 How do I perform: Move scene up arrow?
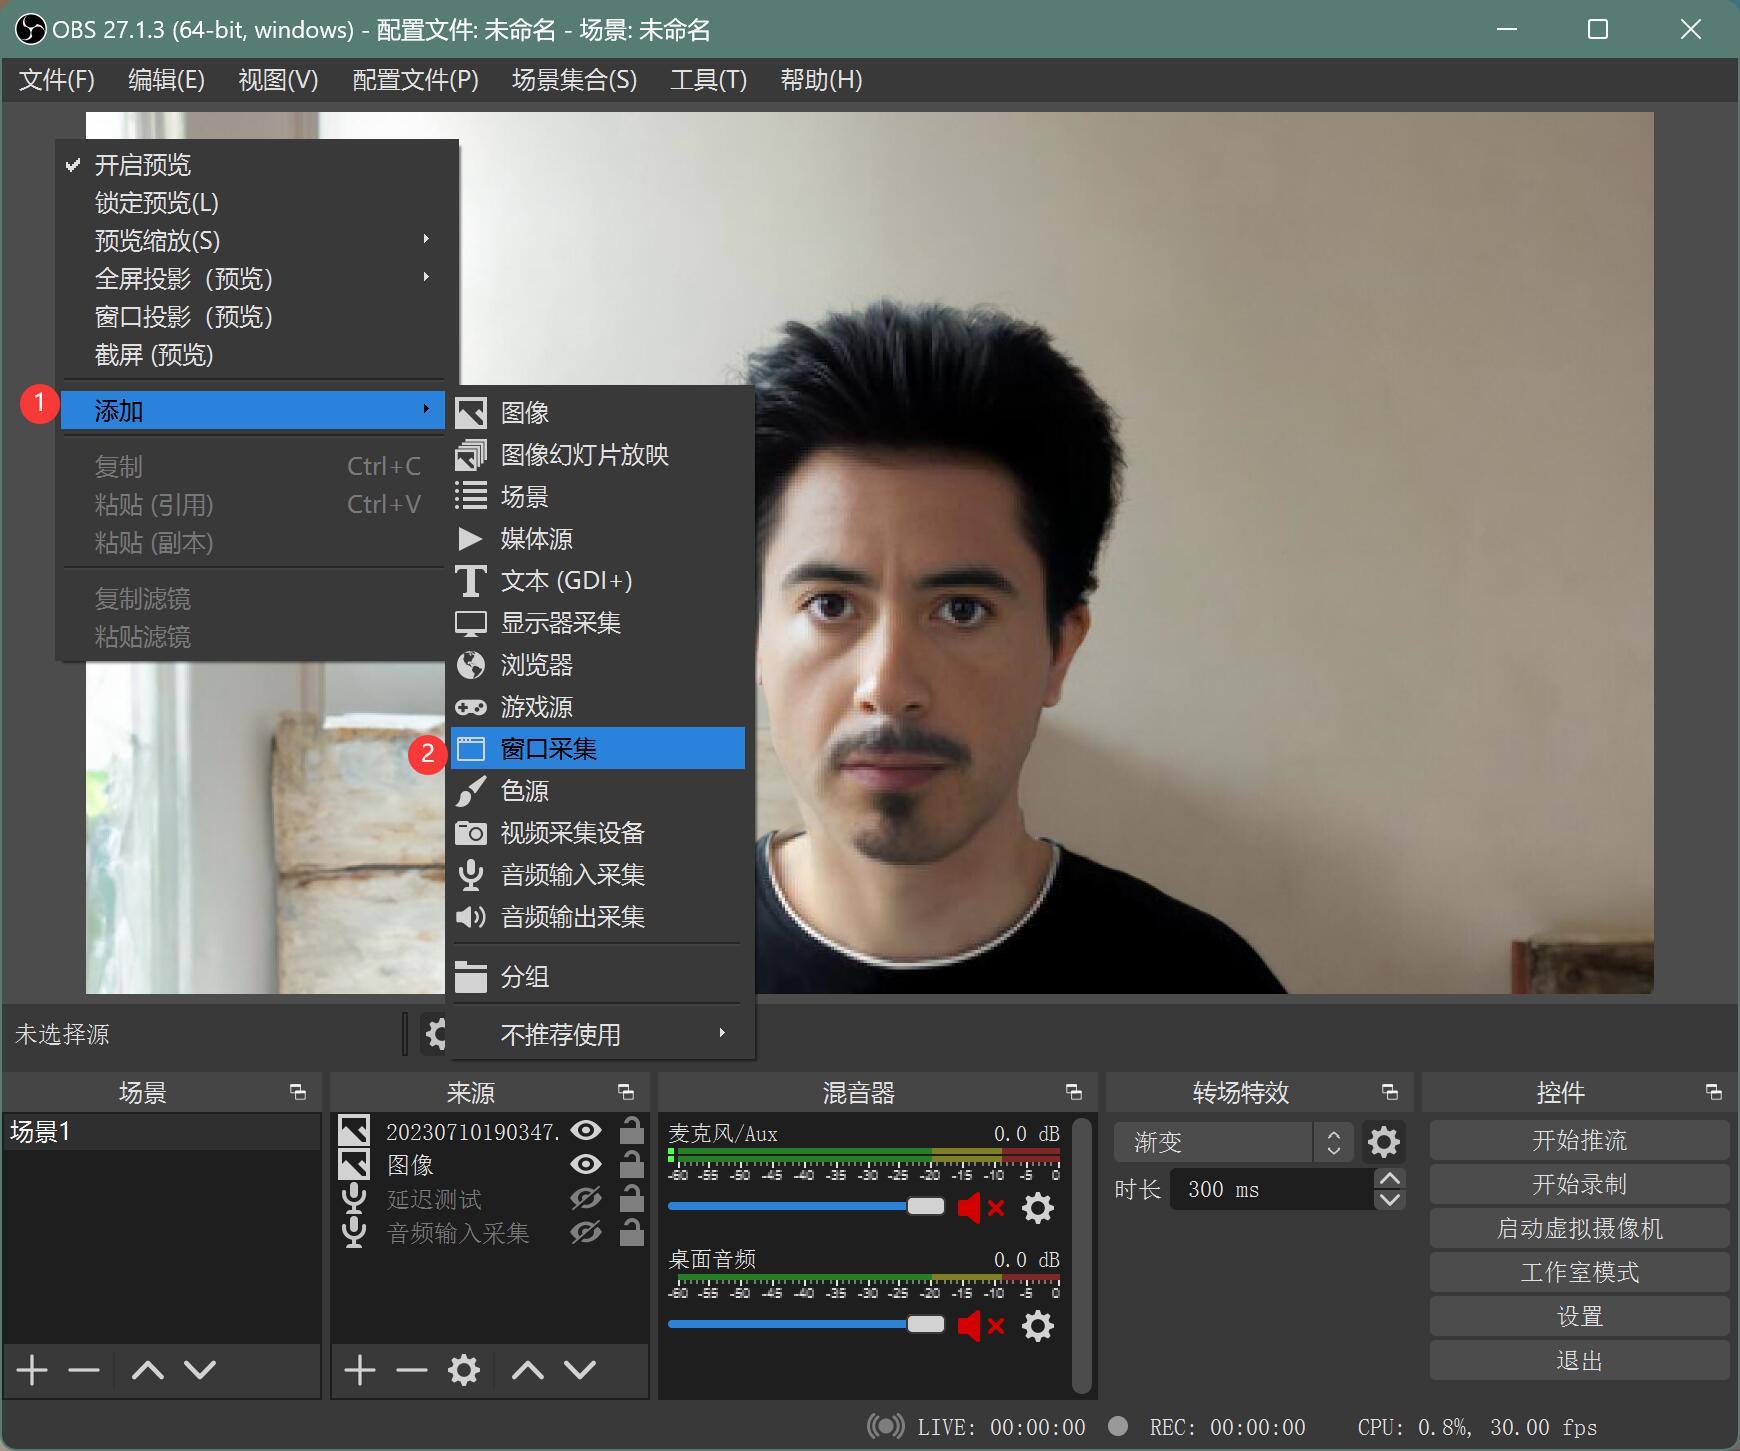pyautogui.click(x=148, y=1370)
